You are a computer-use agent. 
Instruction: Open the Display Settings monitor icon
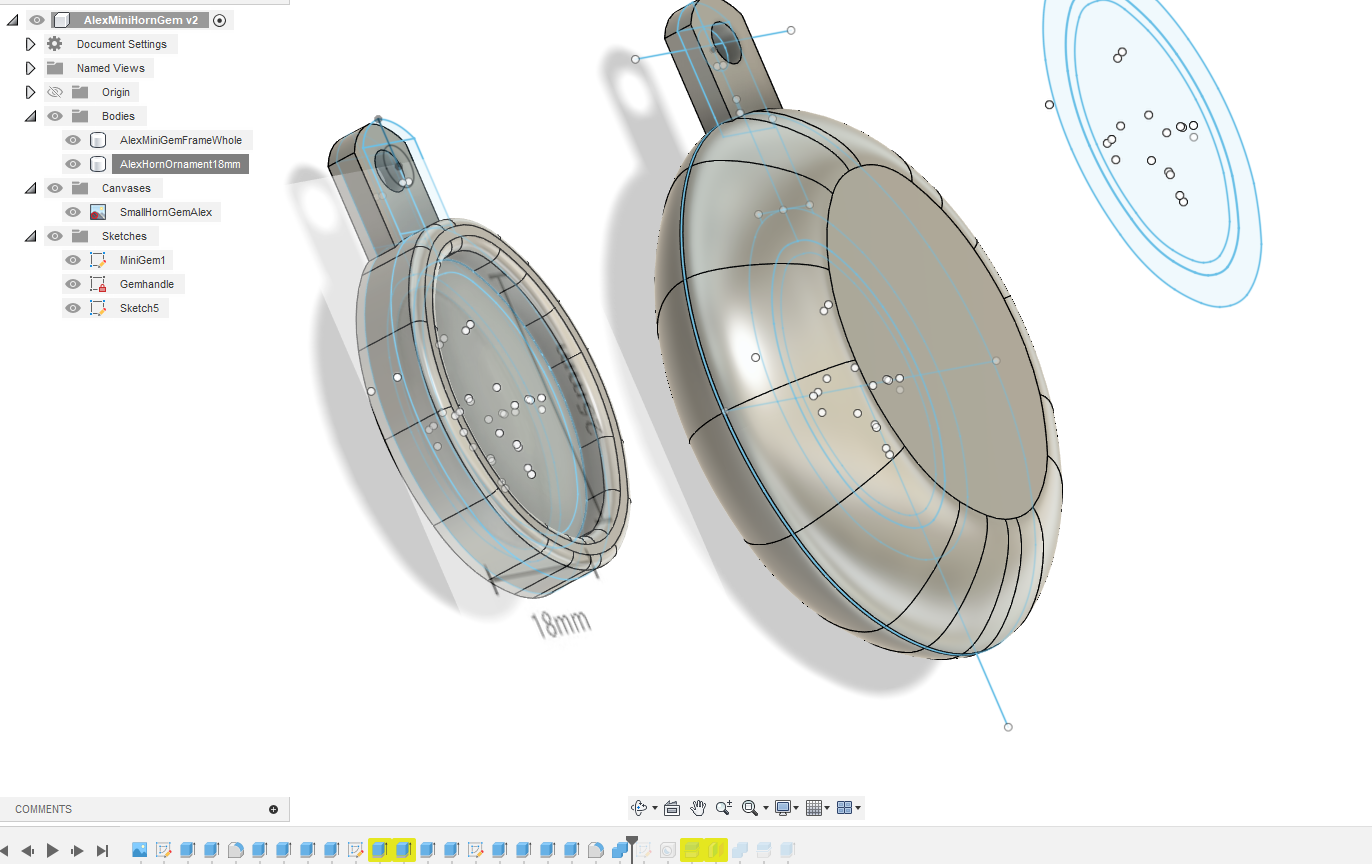tap(783, 808)
